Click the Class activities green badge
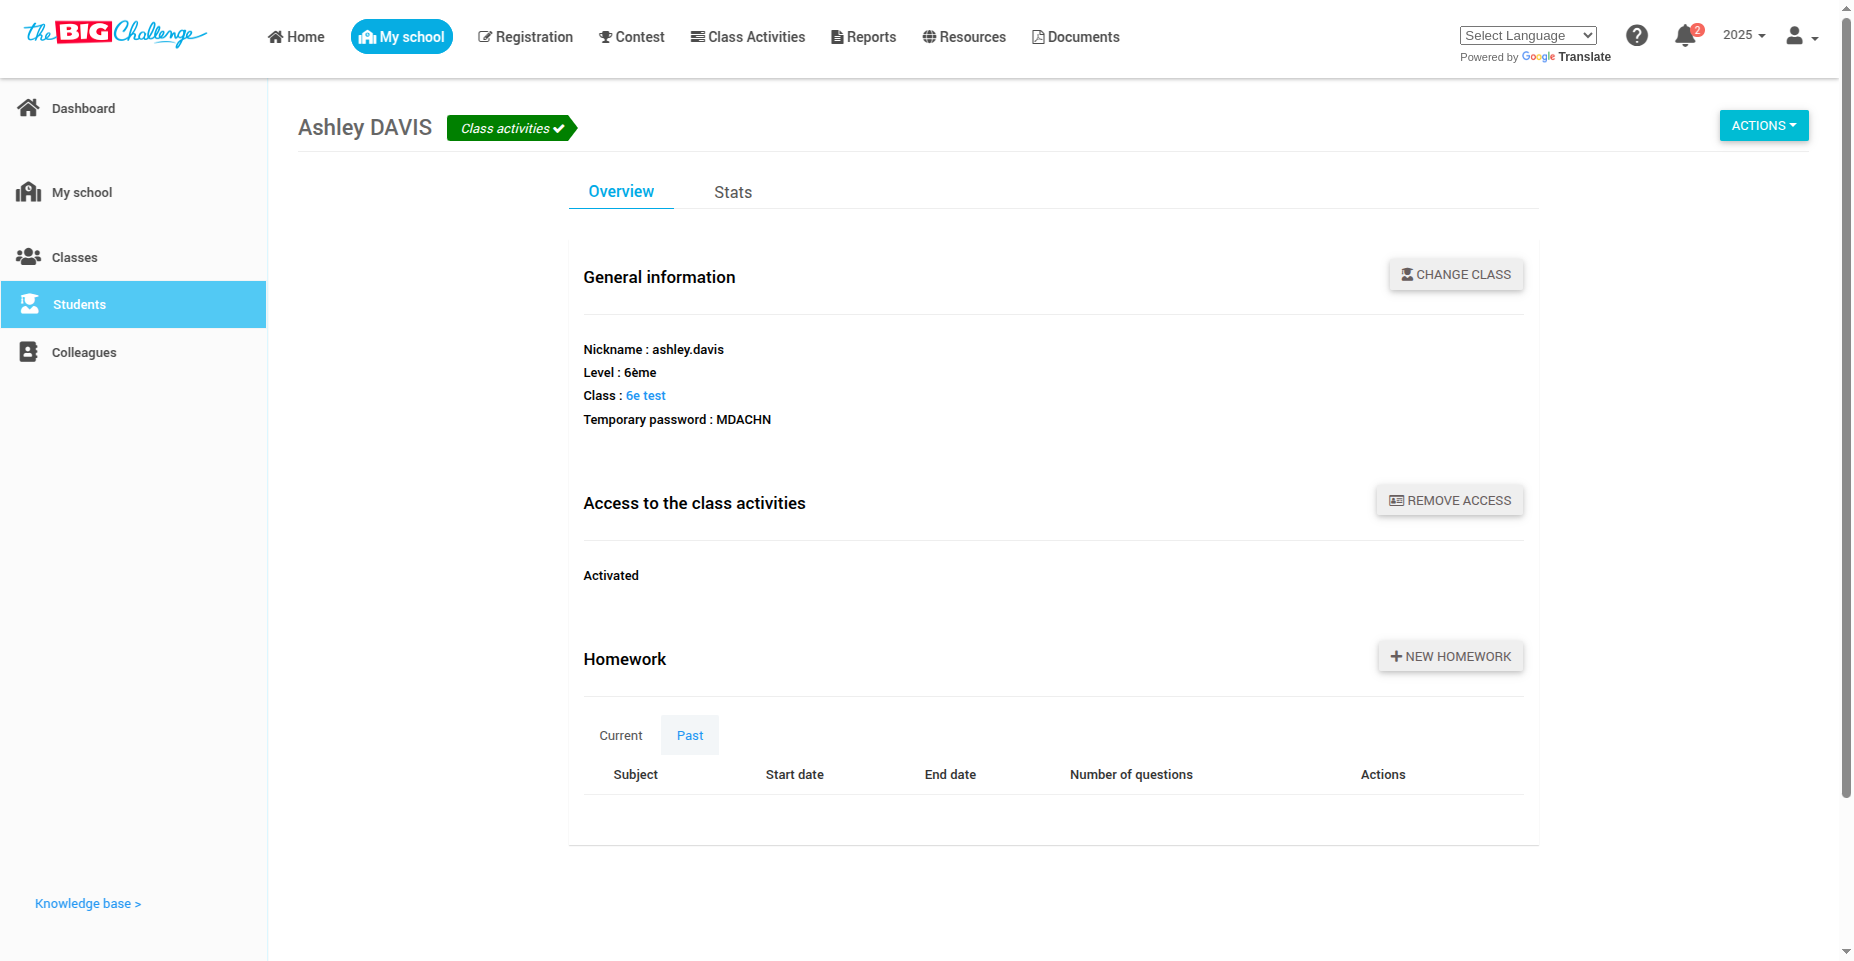This screenshot has width=1854, height=961. [x=512, y=128]
